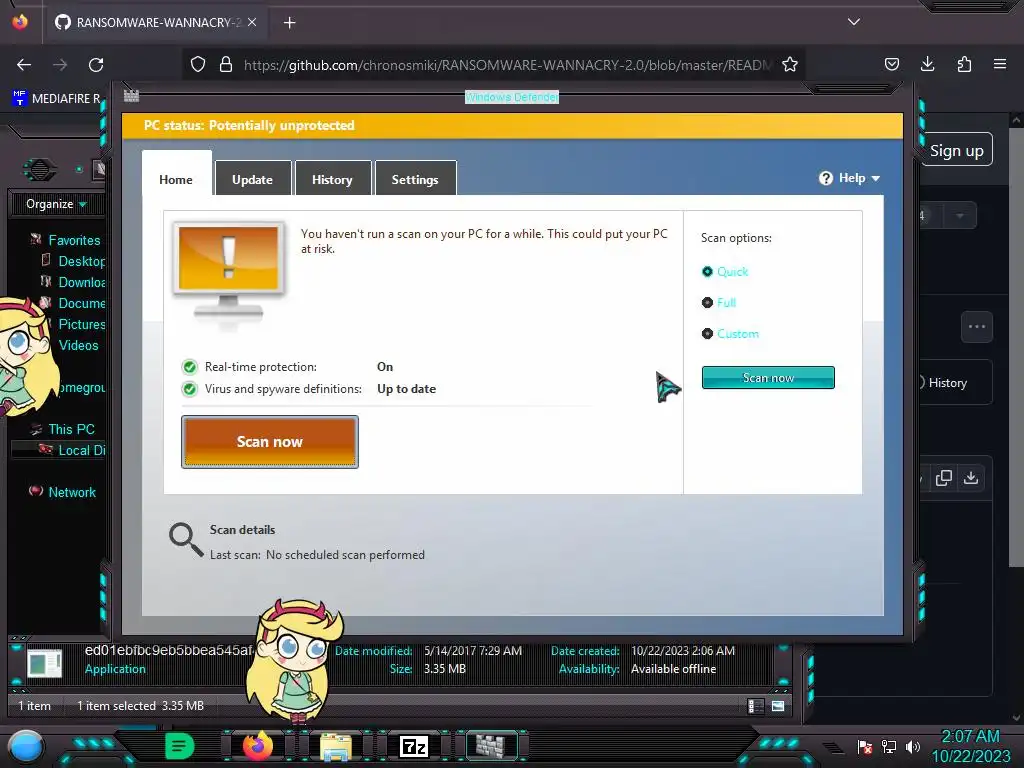Open Pictures in Explorer sidebar
This screenshot has width=1024, height=768.
coord(81,324)
